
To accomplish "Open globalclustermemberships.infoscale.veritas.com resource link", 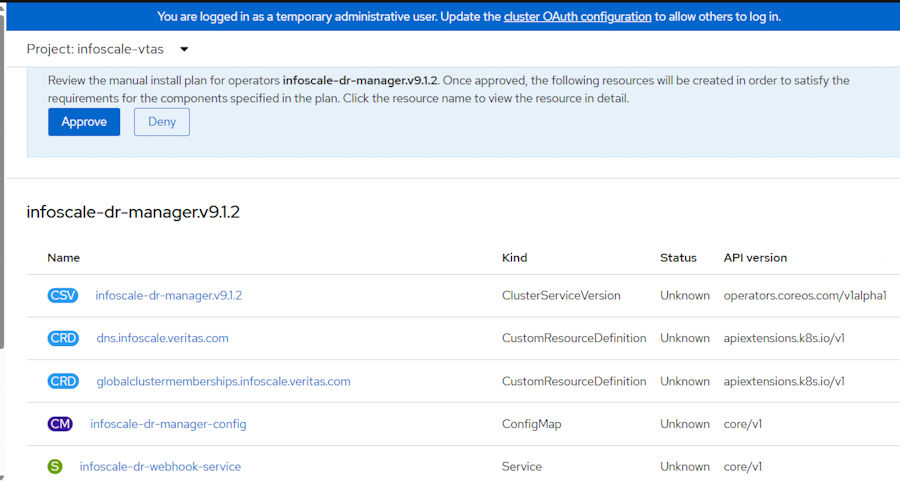I will [x=223, y=381].
